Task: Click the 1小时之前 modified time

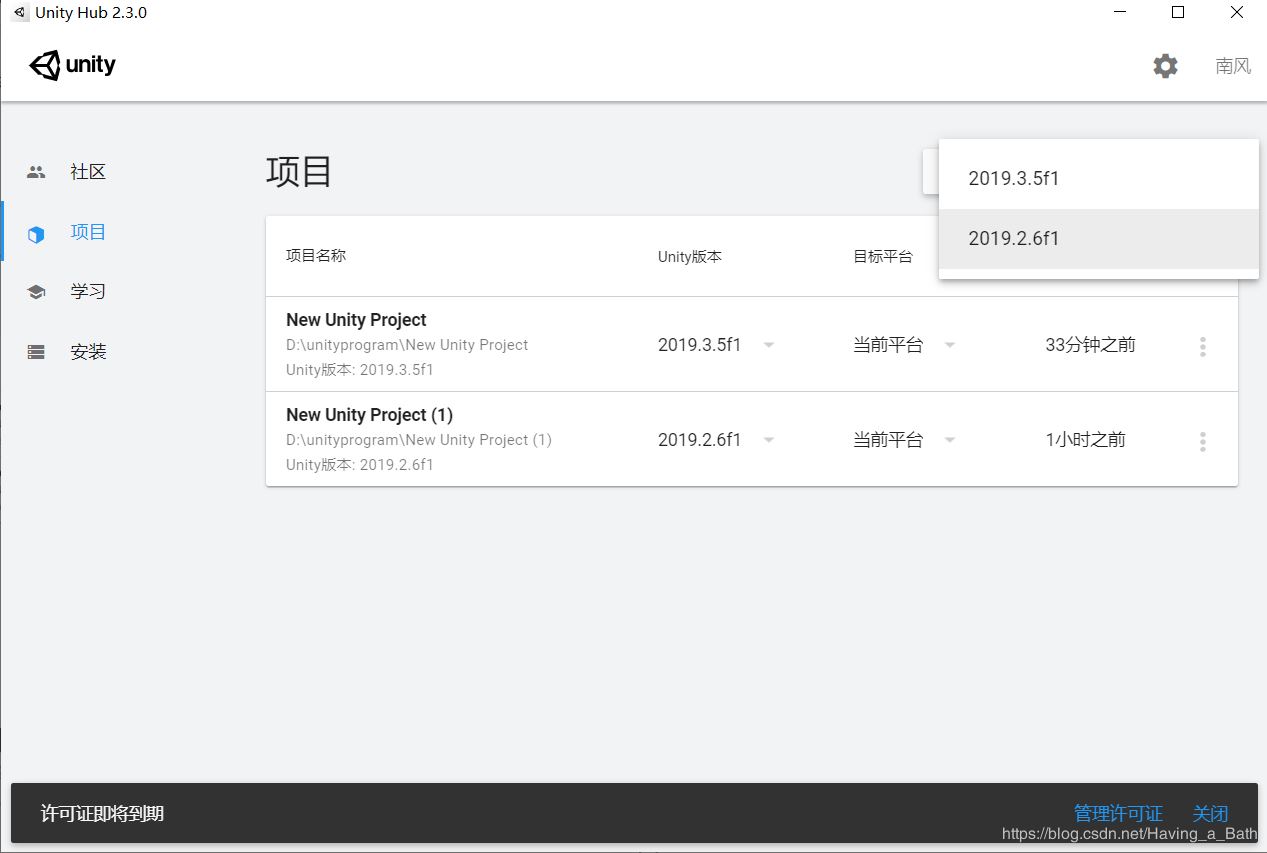Action: click(x=1085, y=440)
